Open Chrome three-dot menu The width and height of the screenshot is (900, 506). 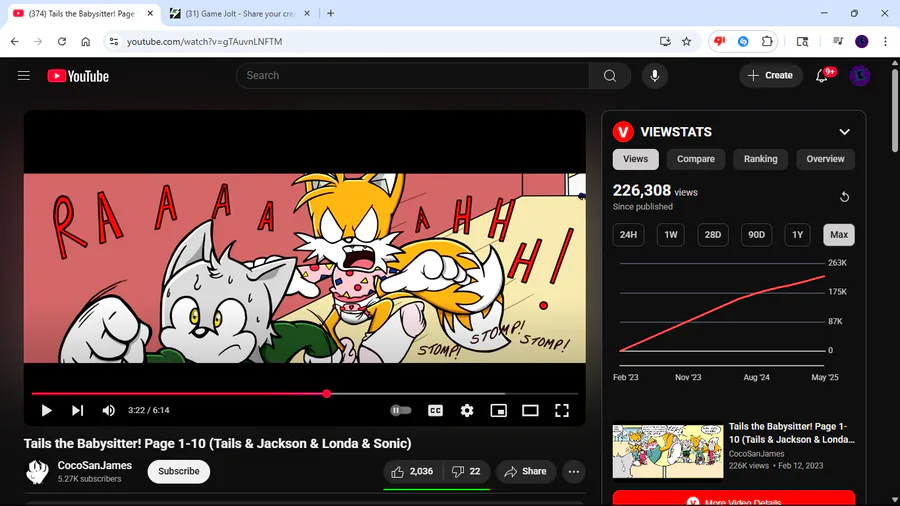(885, 41)
